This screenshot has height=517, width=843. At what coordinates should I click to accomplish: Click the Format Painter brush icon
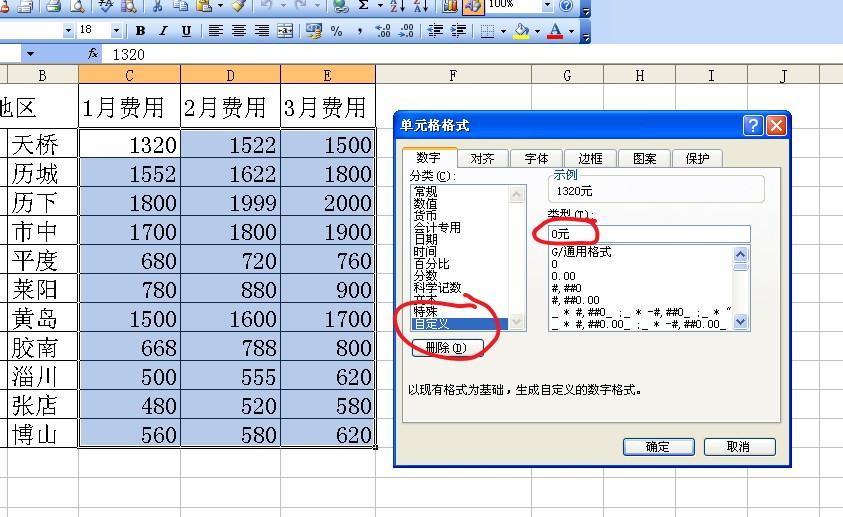point(238,6)
